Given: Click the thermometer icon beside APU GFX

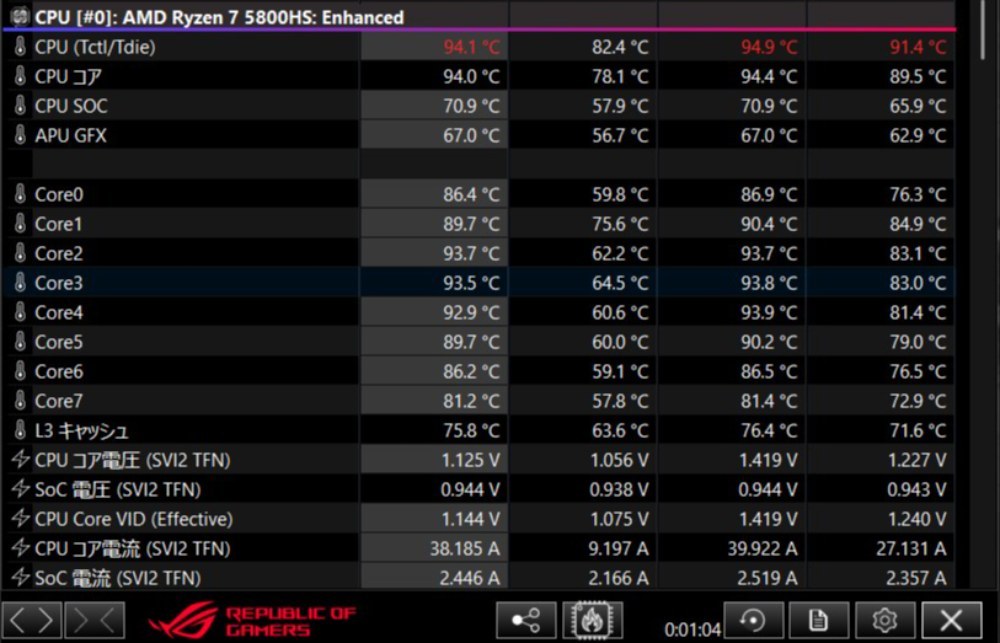Looking at the screenshot, I should pyautogui.click(x=20, y=135).
